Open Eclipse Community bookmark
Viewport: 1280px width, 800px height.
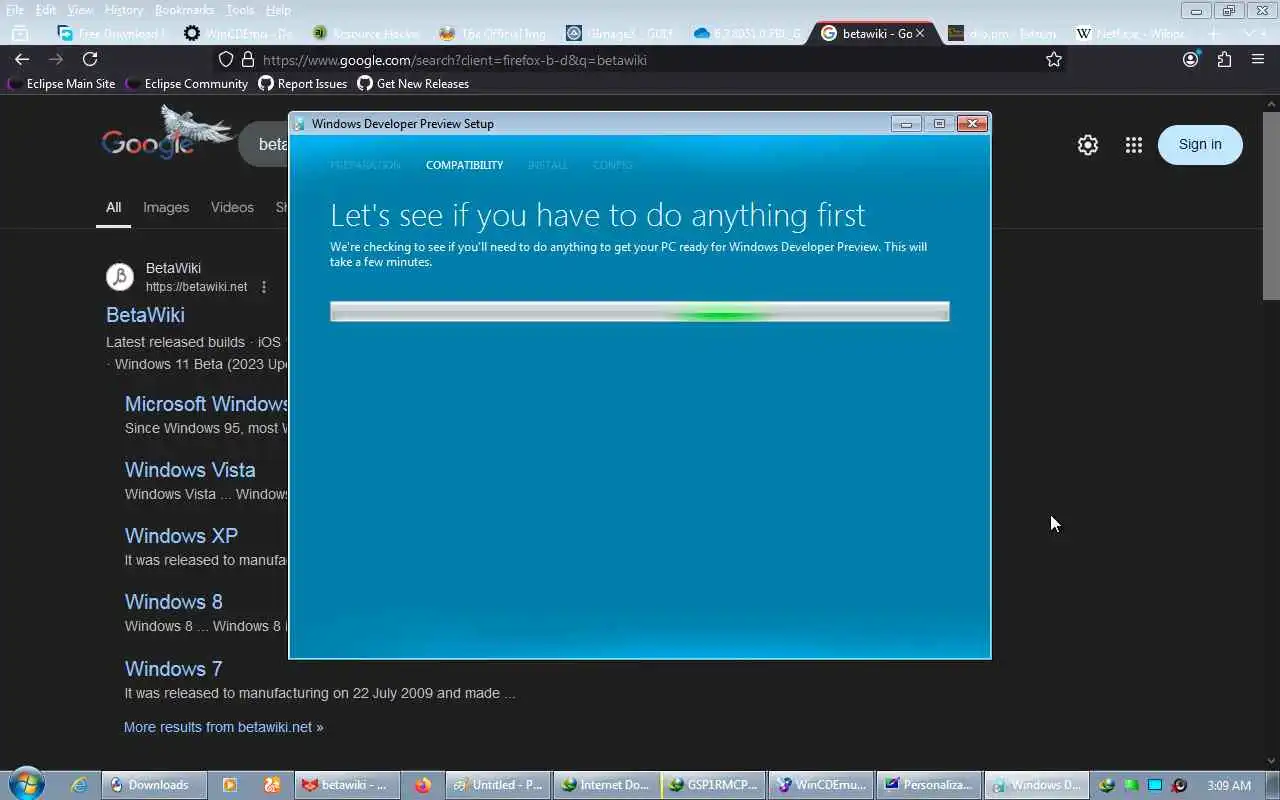[x=186, y=84]
